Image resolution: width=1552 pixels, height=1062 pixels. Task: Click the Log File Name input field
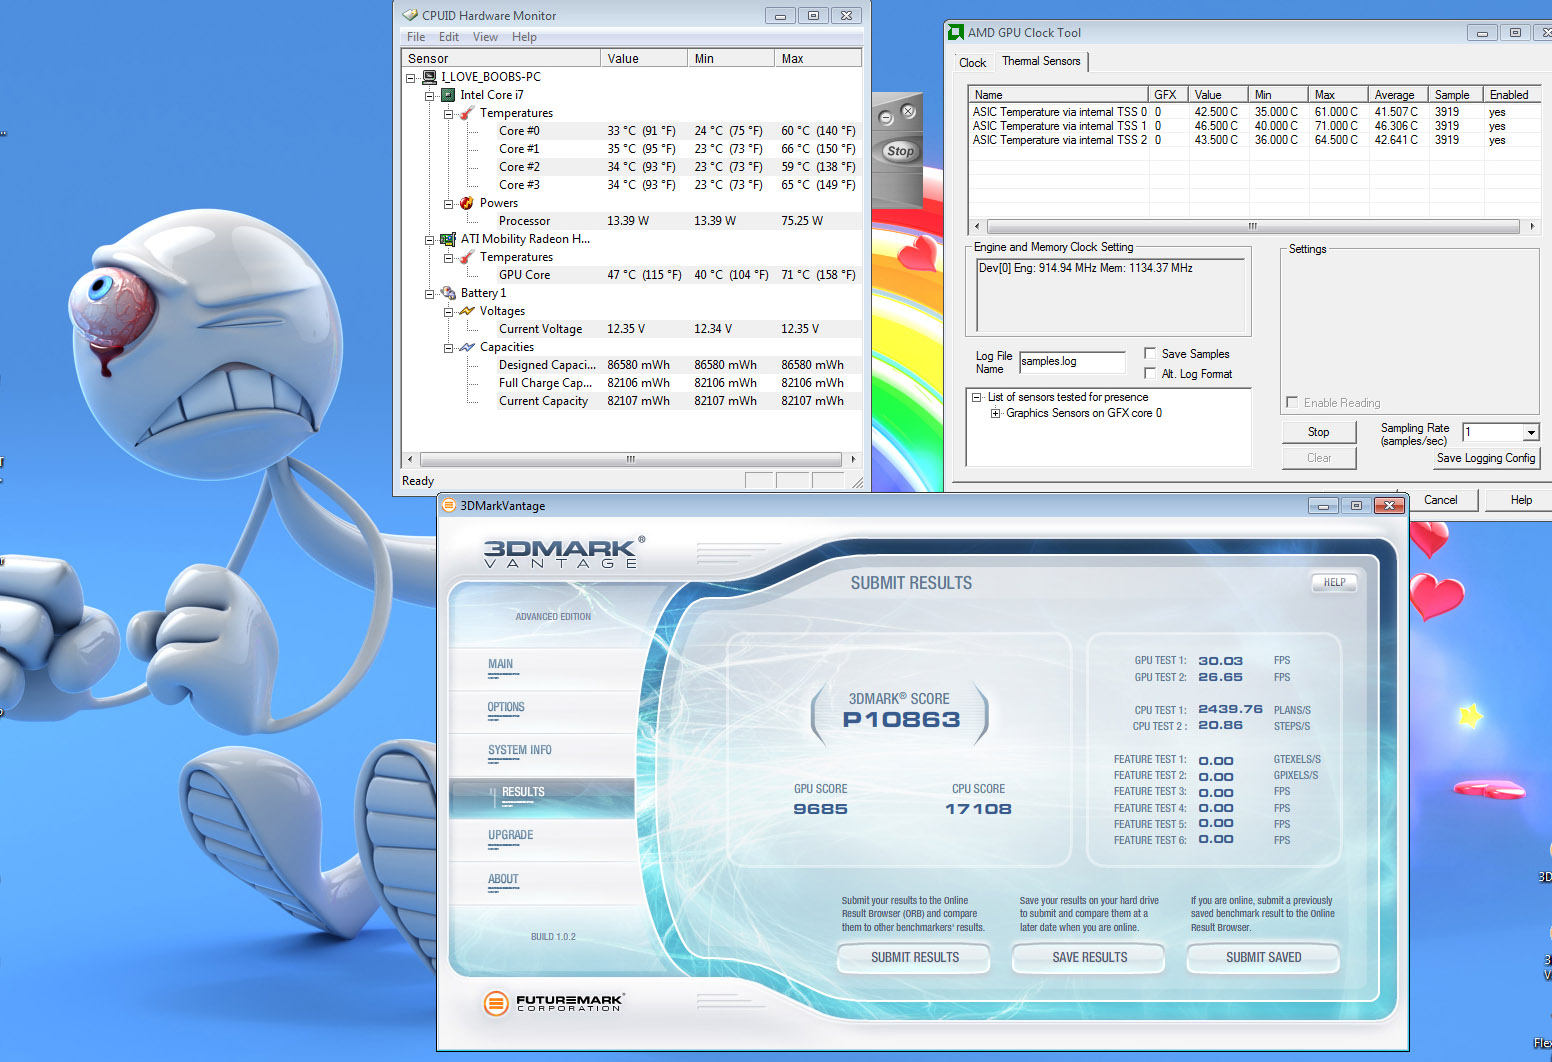1072,362
